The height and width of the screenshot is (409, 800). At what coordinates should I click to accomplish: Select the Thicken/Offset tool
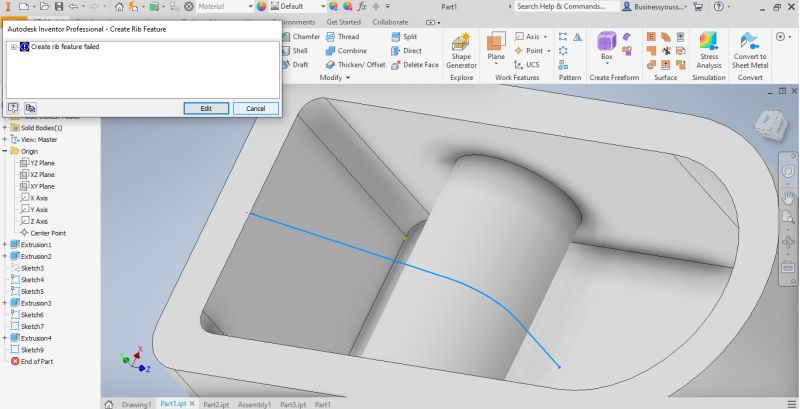point(355,65)
